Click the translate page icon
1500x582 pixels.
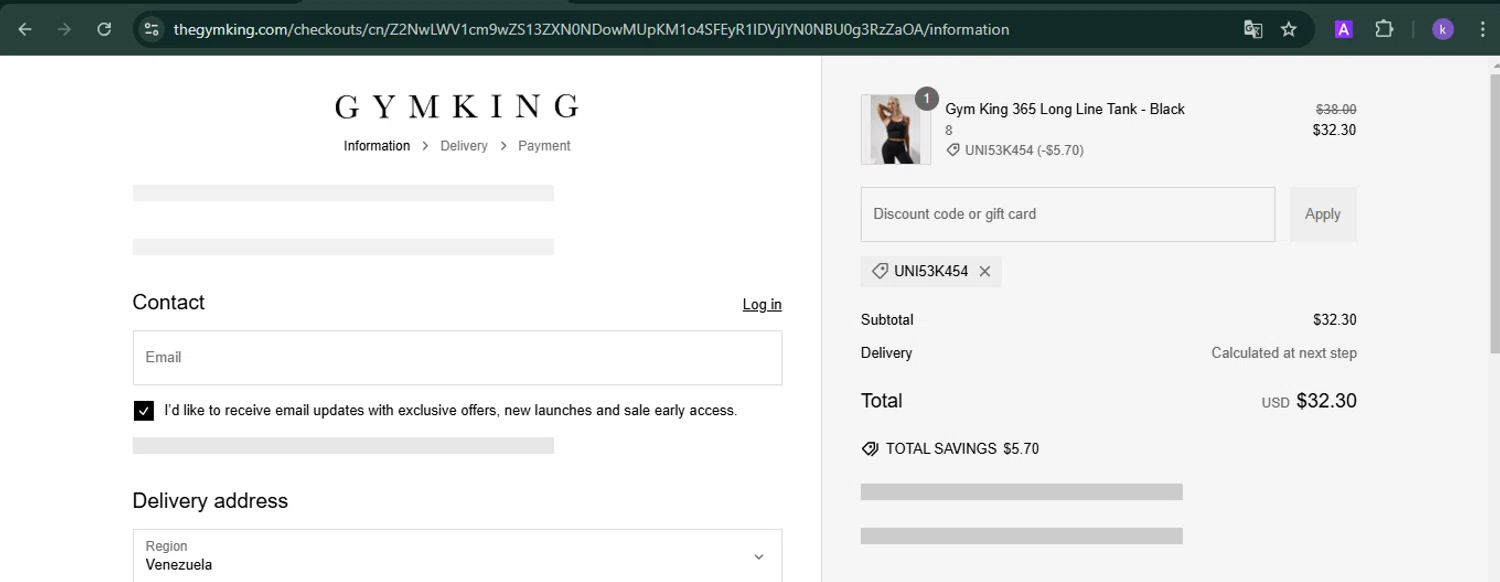(x=1253, y=29)
